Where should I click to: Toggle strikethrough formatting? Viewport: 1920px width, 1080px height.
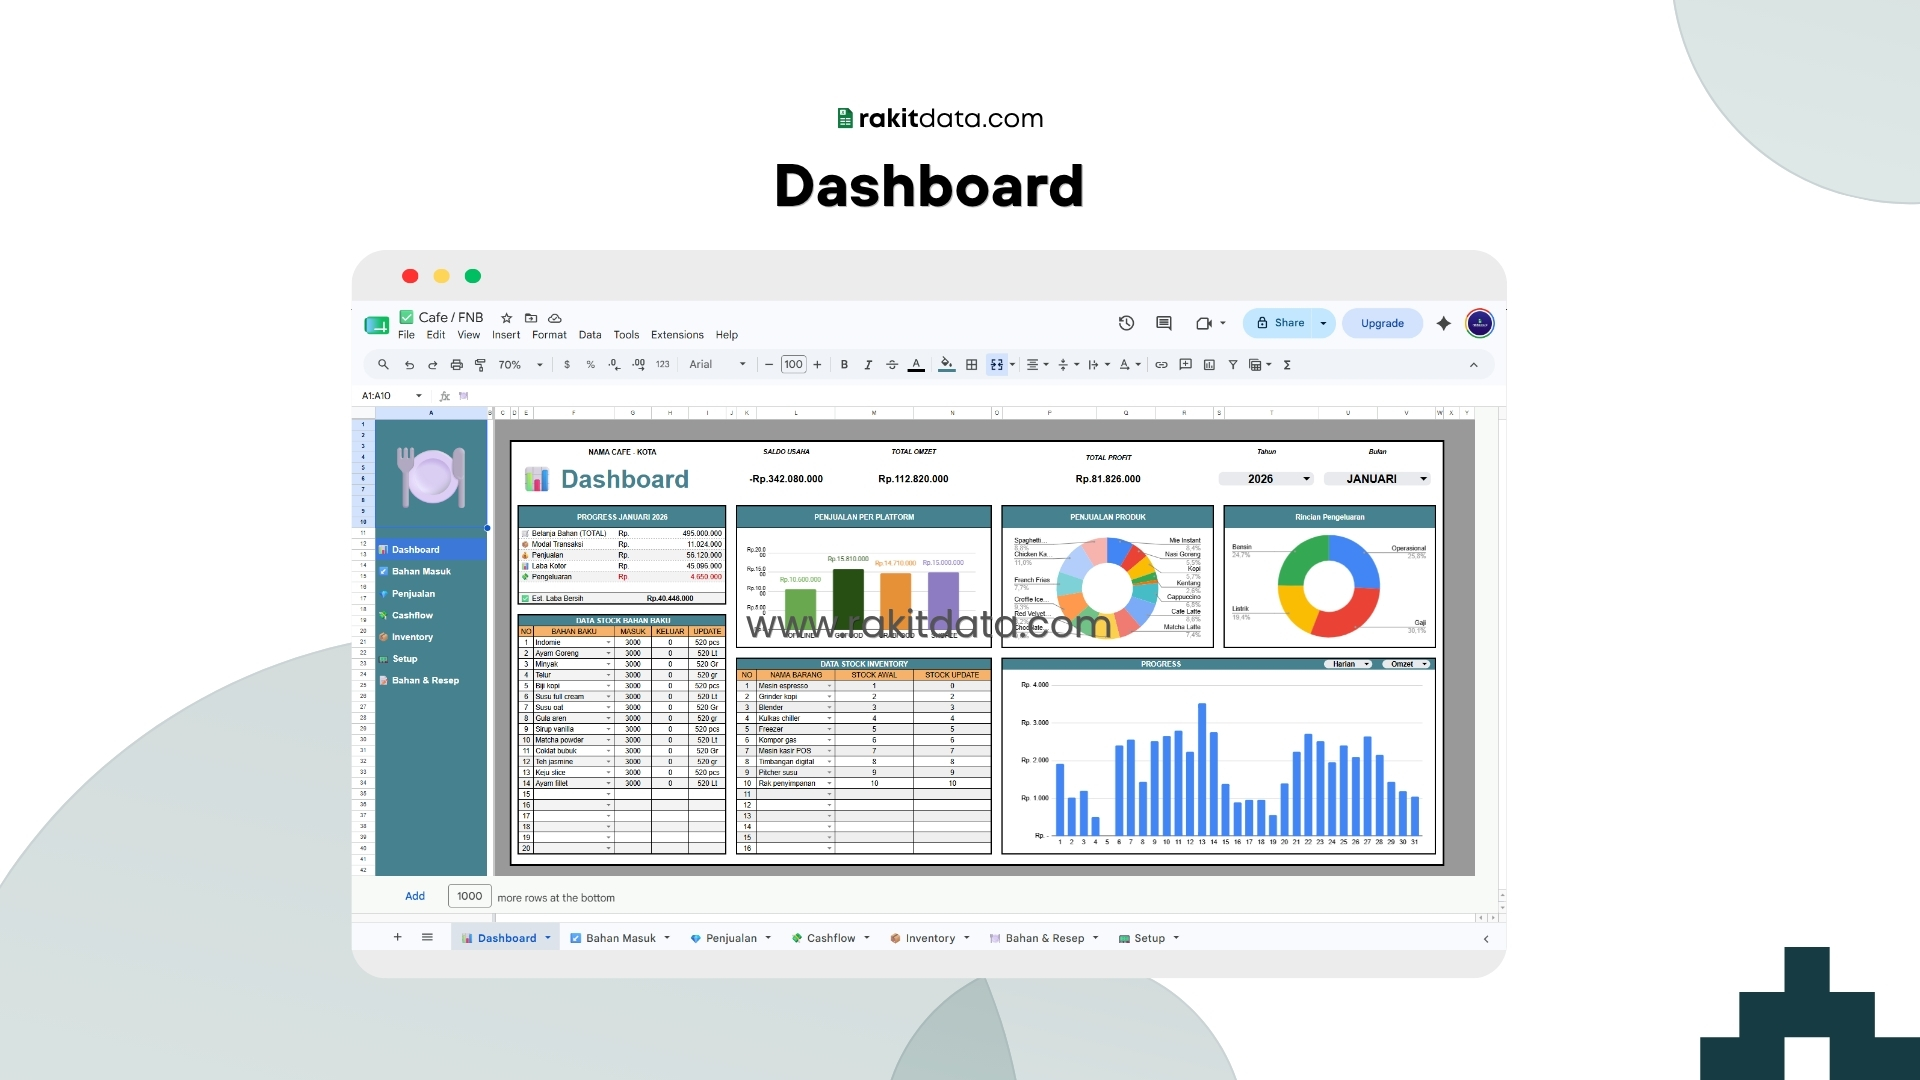[x=892, y=365]
